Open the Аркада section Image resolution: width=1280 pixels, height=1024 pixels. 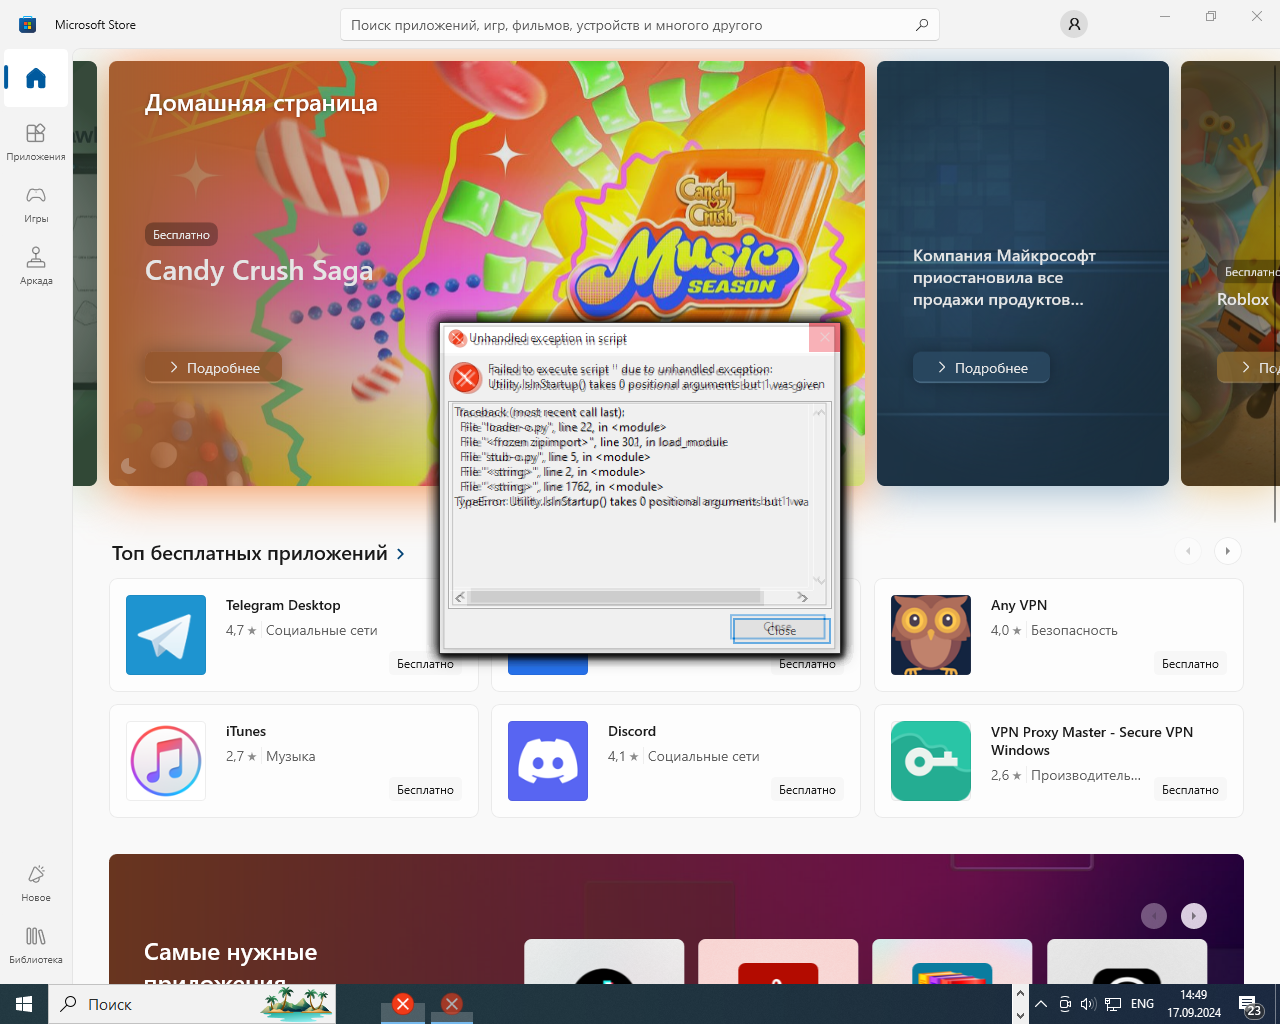coord(36,265)
